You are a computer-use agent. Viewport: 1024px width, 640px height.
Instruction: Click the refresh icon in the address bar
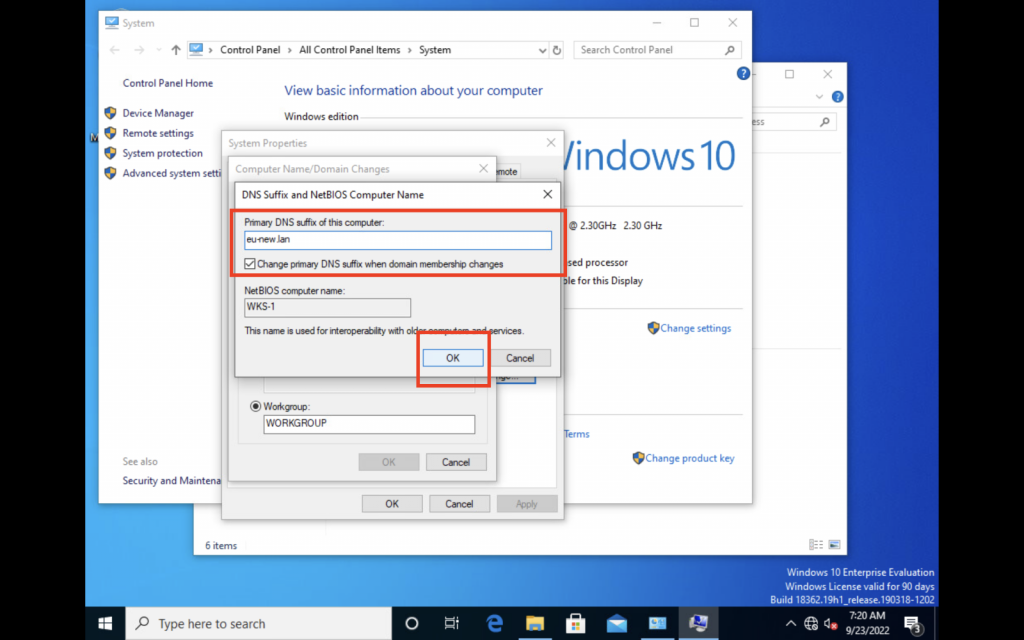pyautogui.click(x=559, y=50)
